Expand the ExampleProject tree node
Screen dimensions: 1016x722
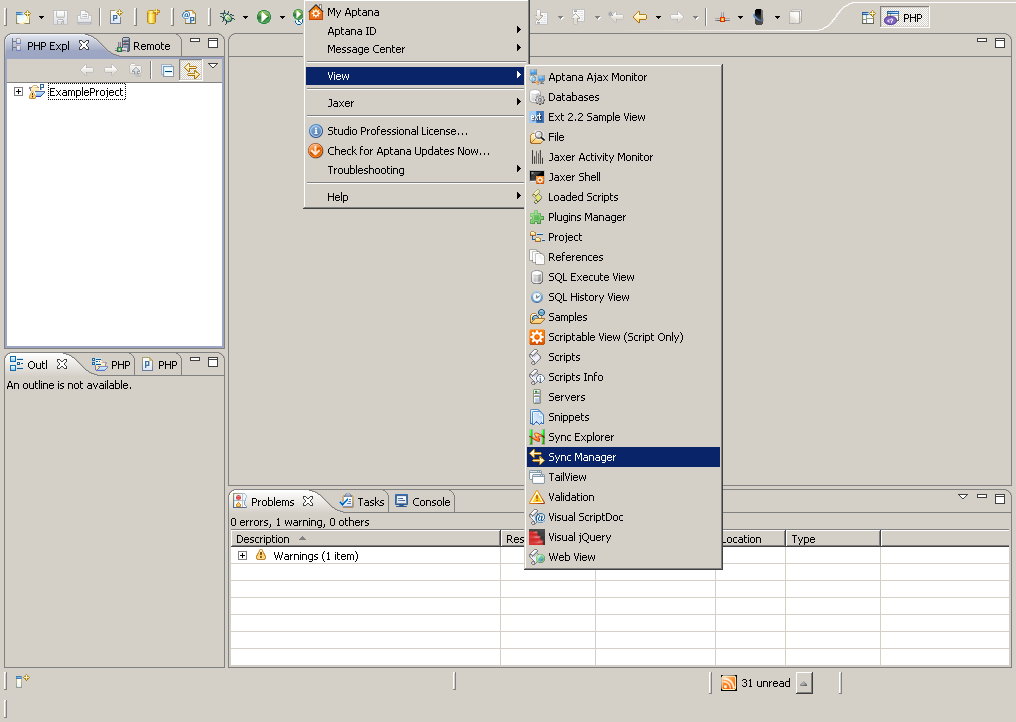coord(18,91)
